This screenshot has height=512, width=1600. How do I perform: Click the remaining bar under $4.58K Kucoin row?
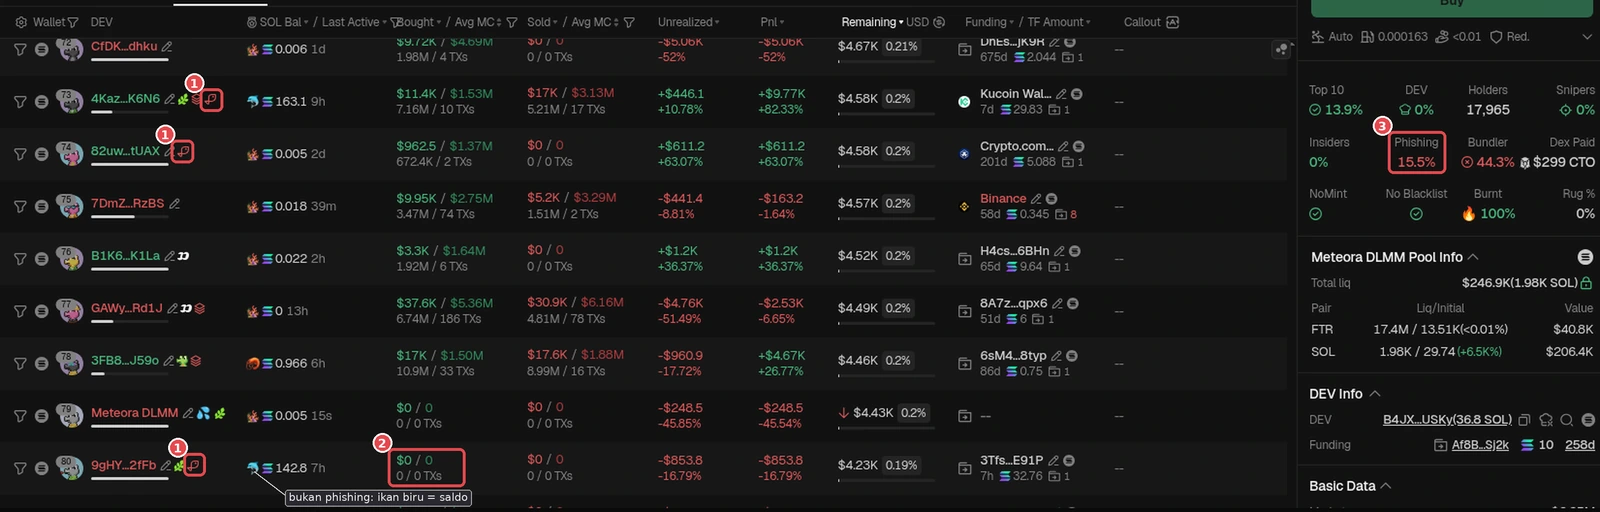[x=887, y=114]
